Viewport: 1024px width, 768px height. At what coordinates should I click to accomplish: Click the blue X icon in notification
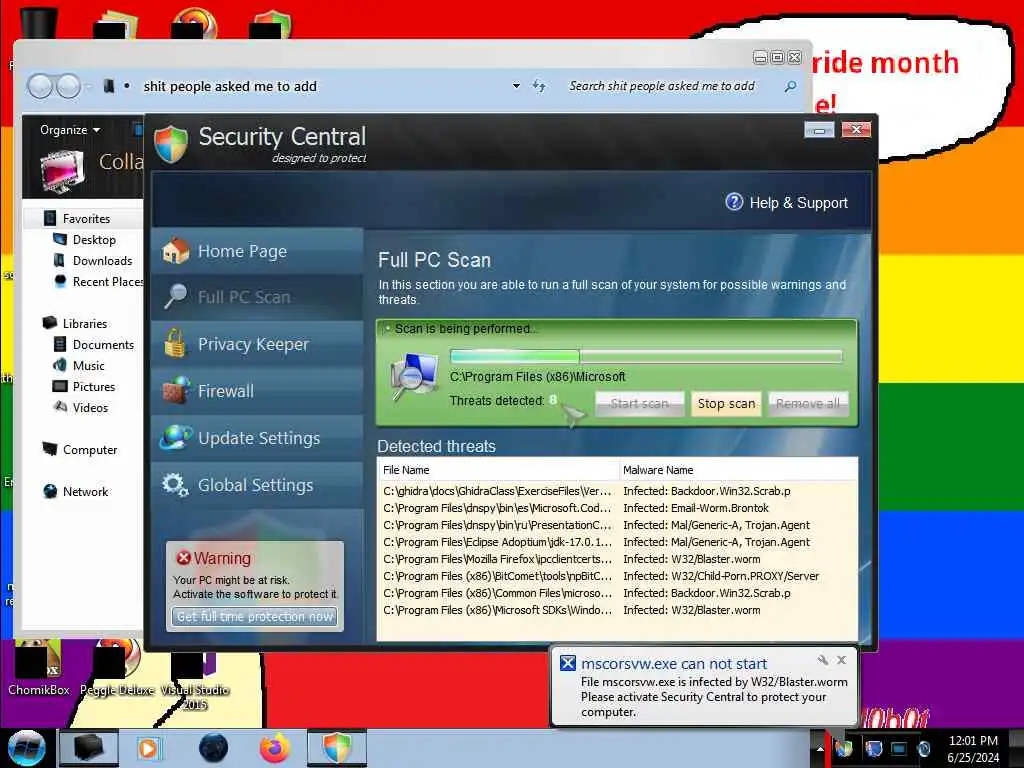pos(568,664)
